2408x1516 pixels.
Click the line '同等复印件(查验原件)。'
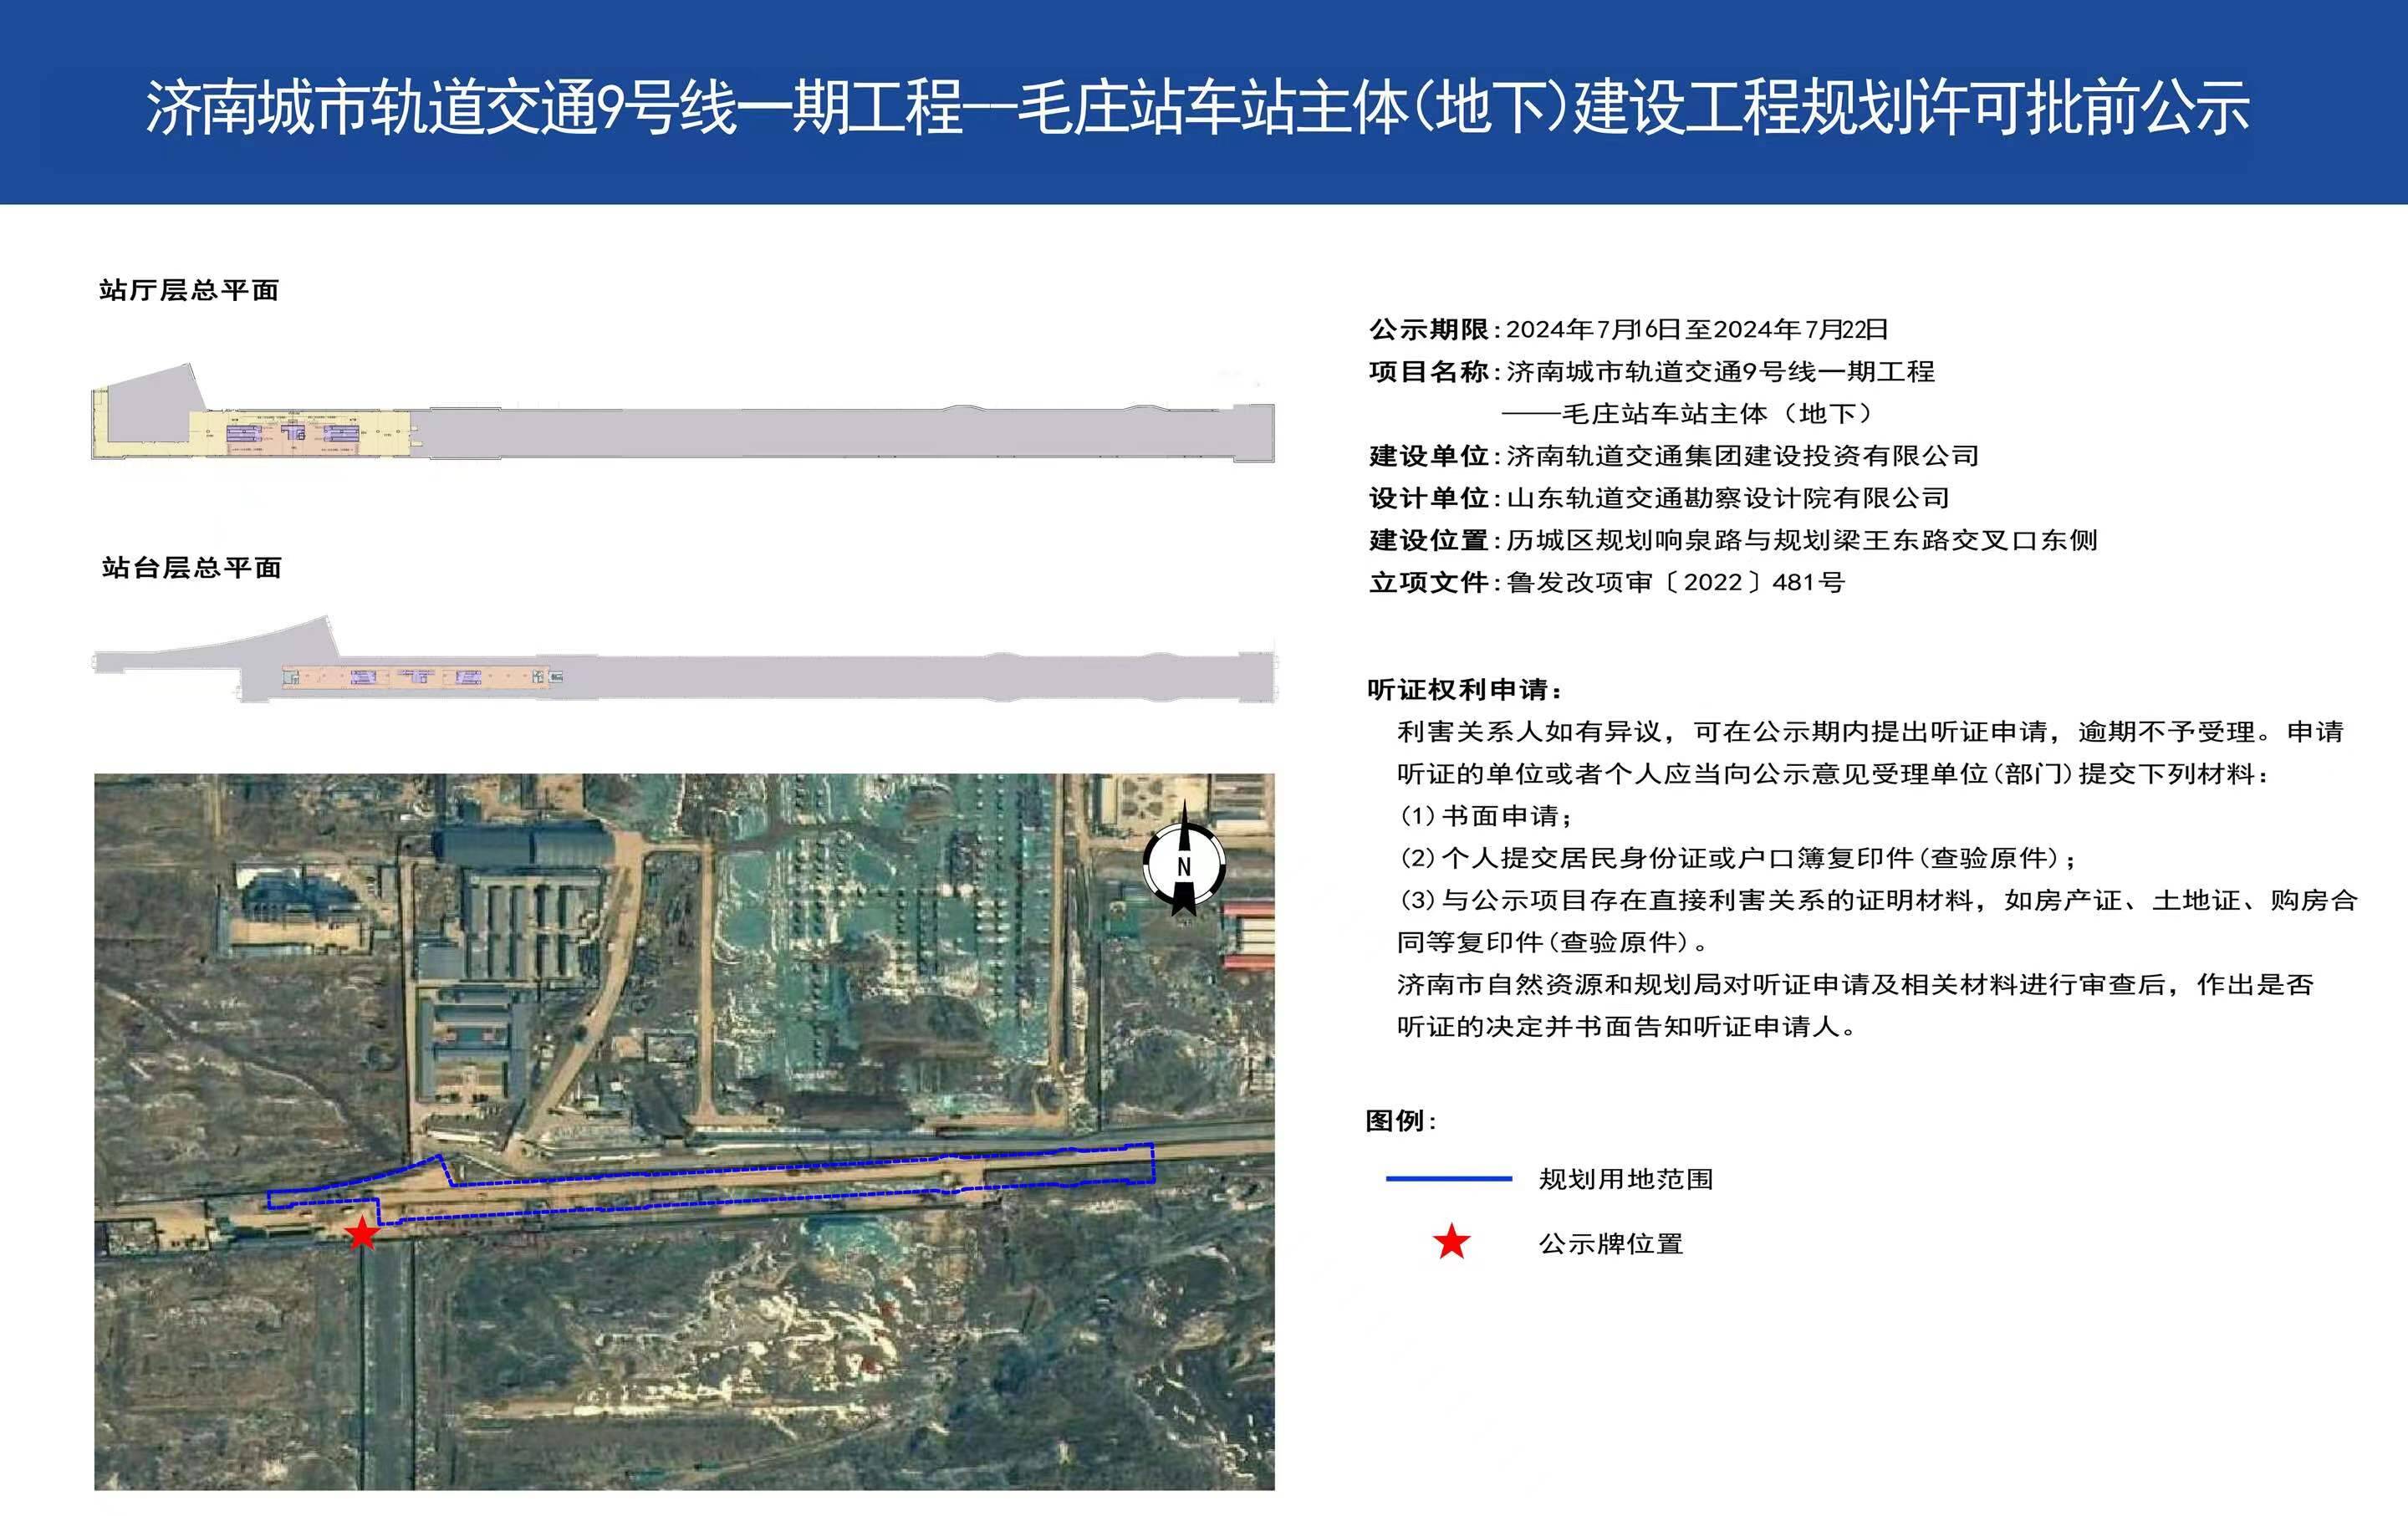(x=1553, y=942)
